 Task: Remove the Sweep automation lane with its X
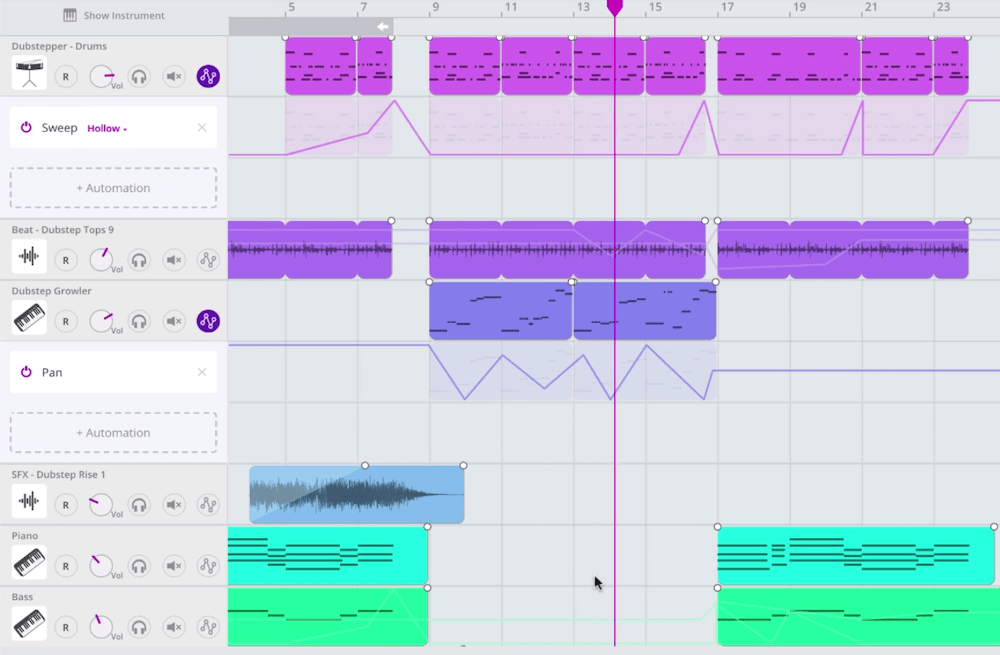pos(200,127)
